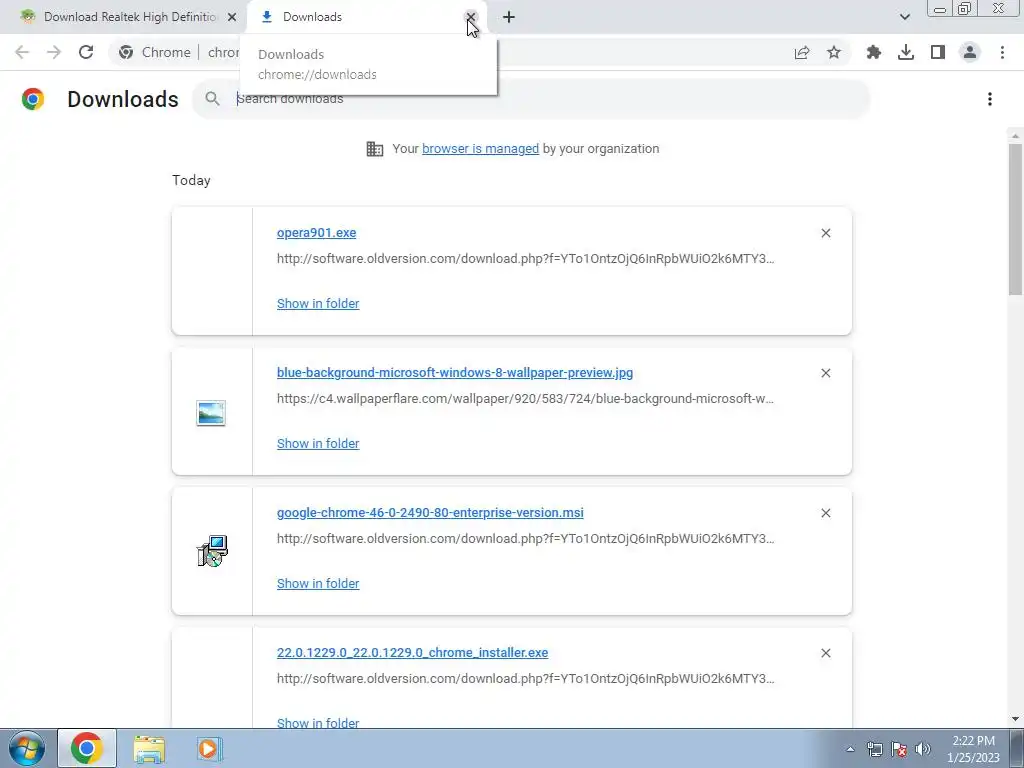Click the Chrome taskbar button
The height and width of the screenshot is (768, 1024).
tap(87, 748)
